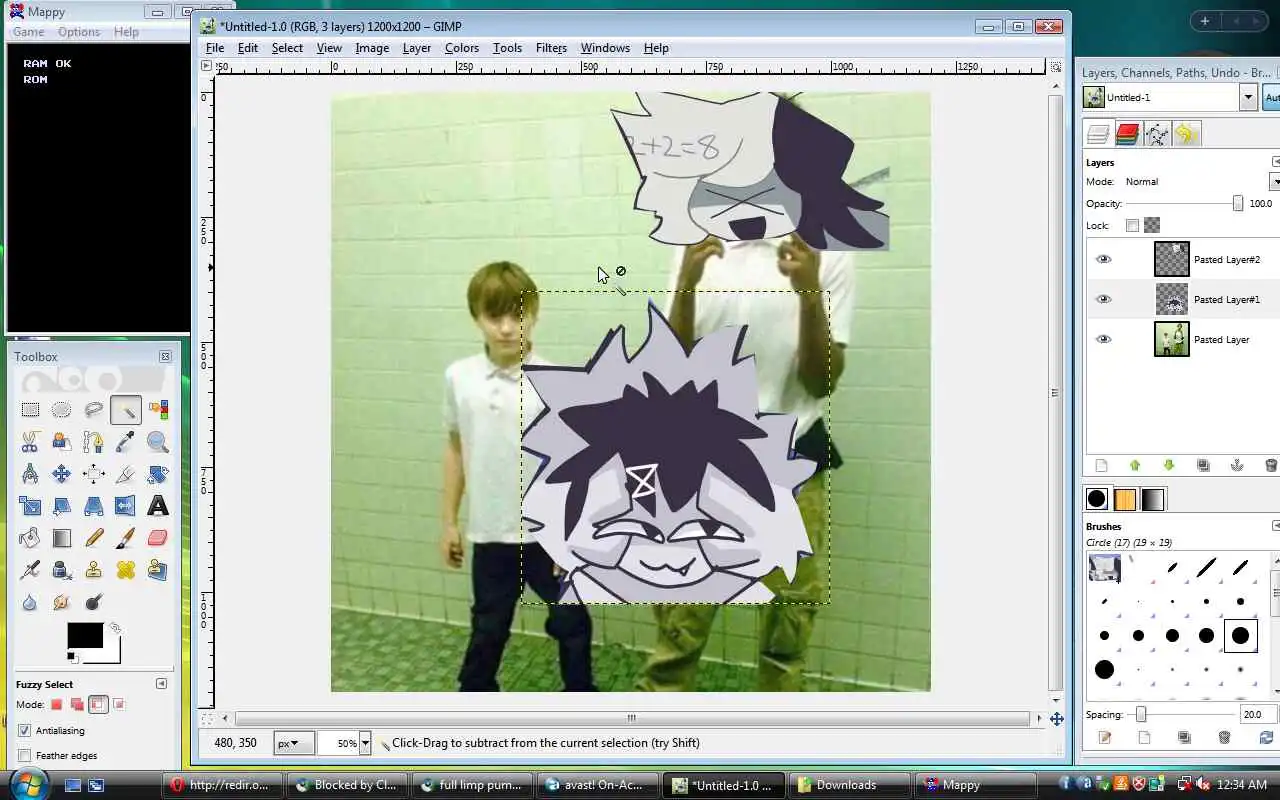
Task: Select the Smudge tool
Action: (62, 602)
